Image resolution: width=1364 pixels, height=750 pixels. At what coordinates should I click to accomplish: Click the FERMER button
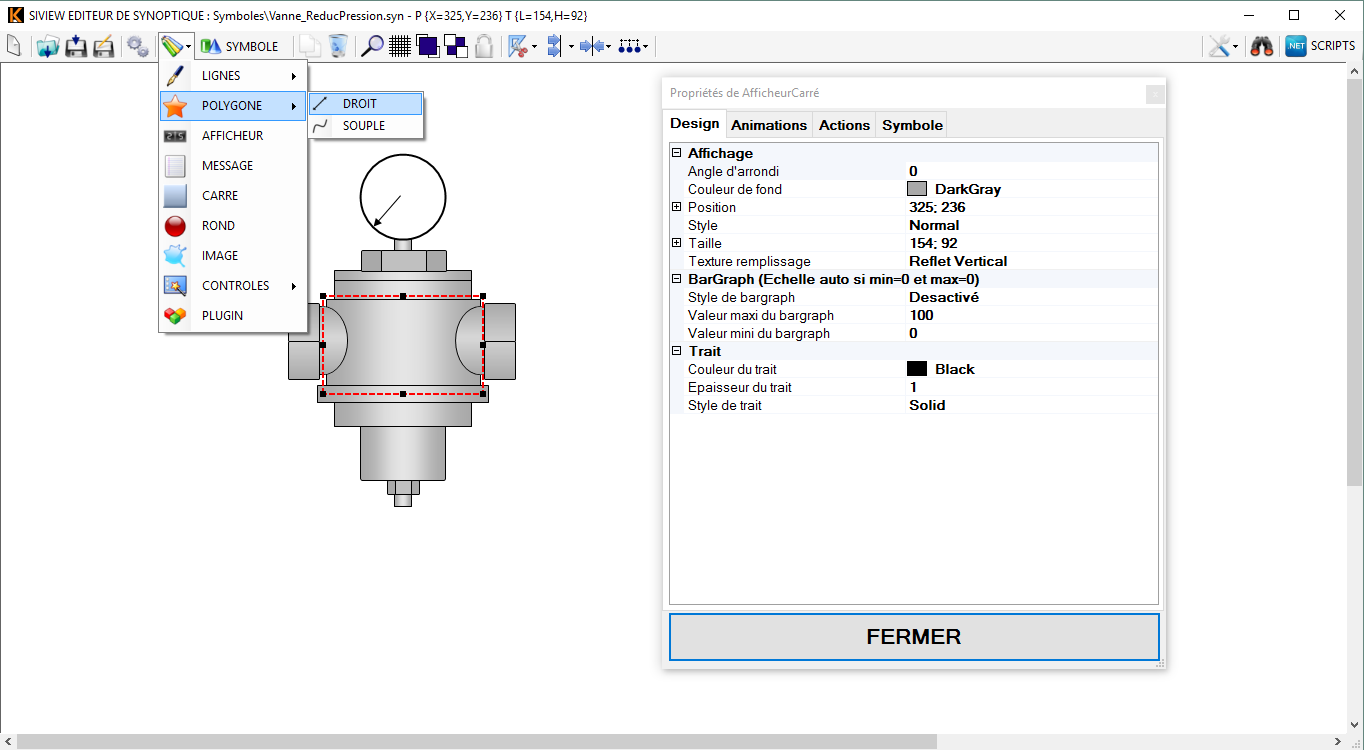(914, 637)
